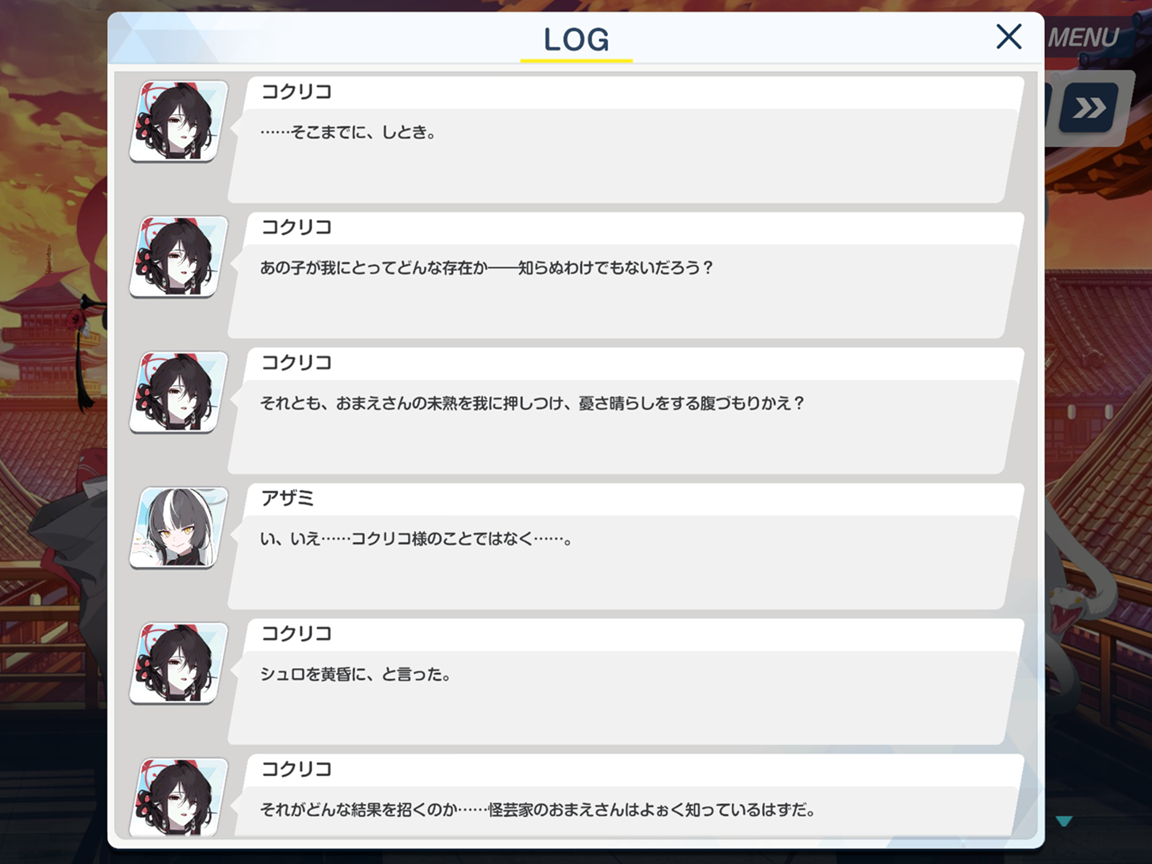Click the fast-forward skip double-arrow button
This screenshot has width=1152, height=864.
click(1089, 108)
